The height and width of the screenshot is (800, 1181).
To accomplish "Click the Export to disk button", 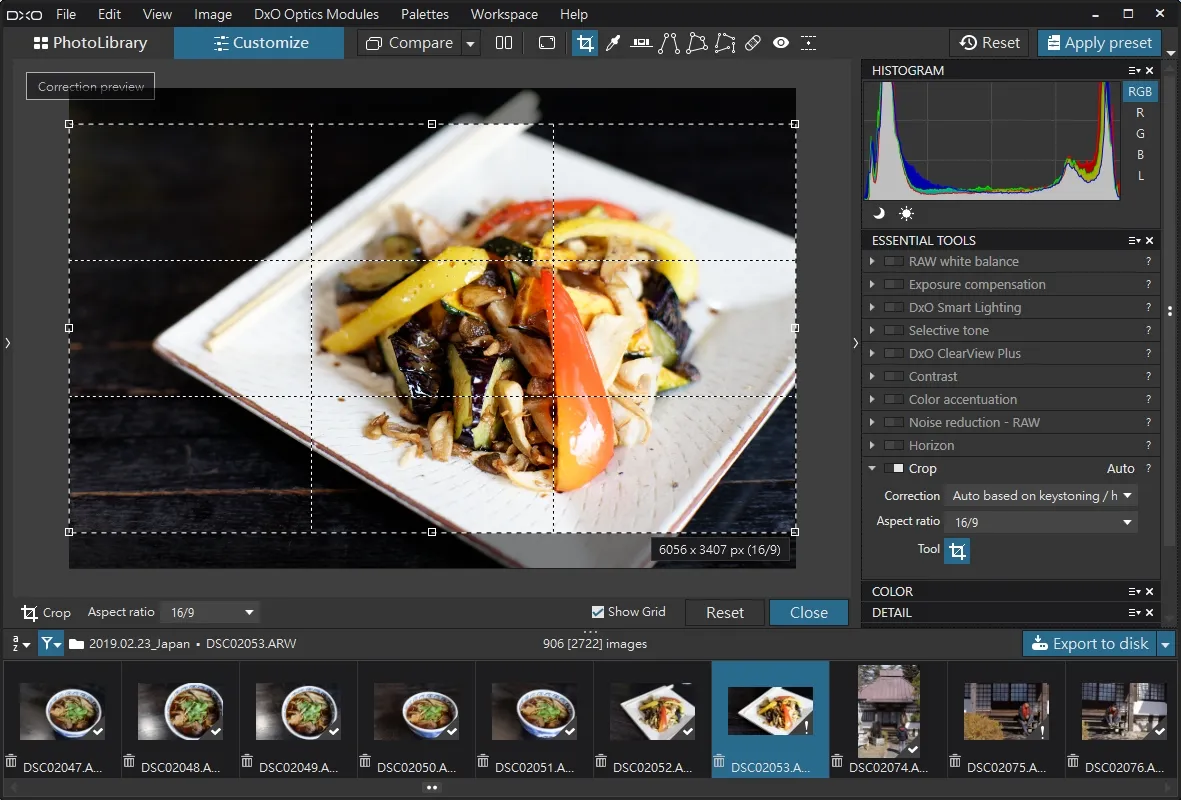I will pos(1090,643).
